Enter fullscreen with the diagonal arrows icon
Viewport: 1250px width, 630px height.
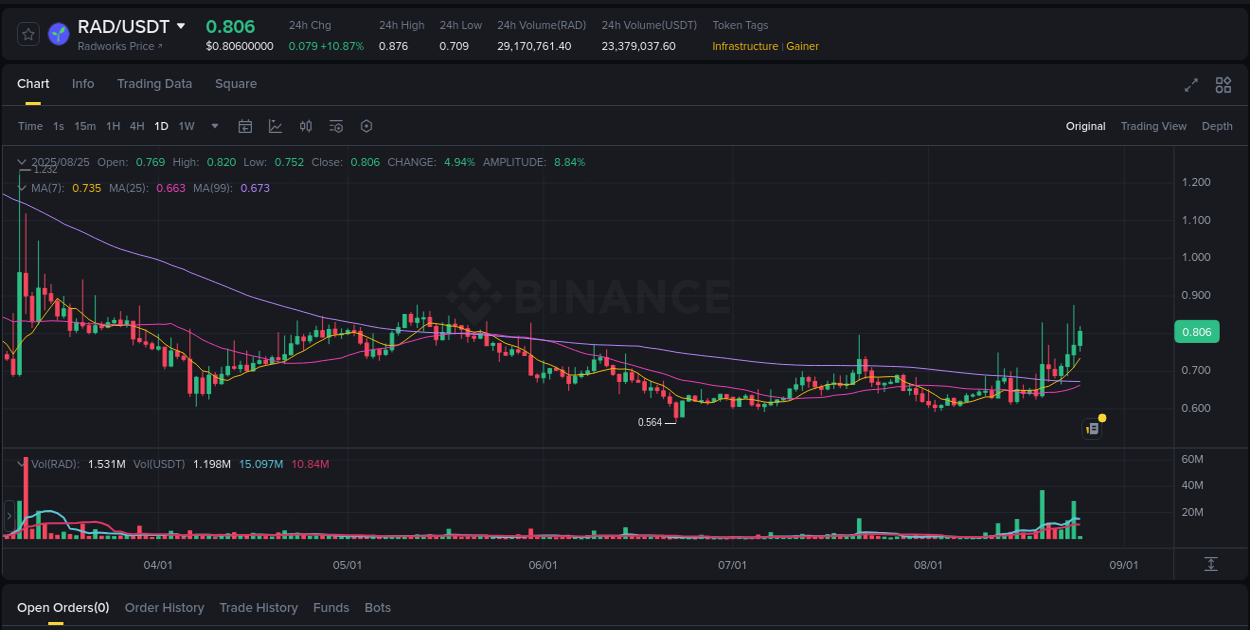1190,86
